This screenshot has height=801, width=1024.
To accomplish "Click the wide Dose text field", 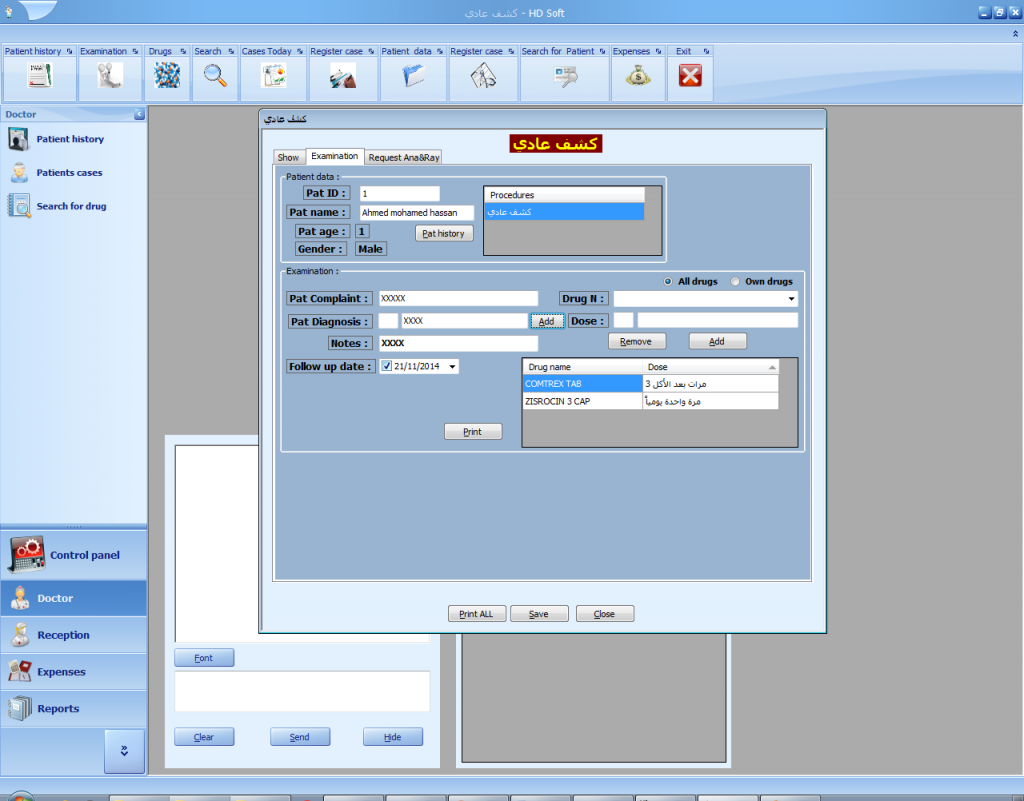I will click(x=718, y=320).
